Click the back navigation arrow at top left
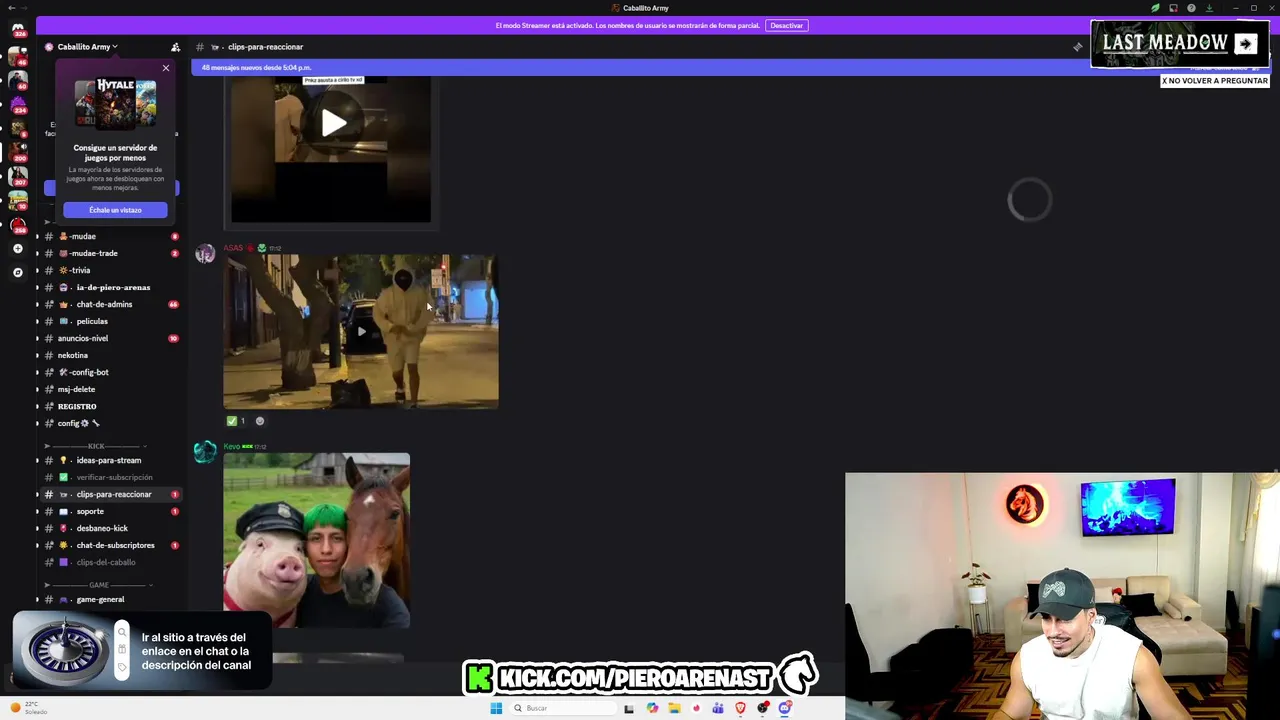Screen dimensions: 1280x720 (x=12, y=8)
